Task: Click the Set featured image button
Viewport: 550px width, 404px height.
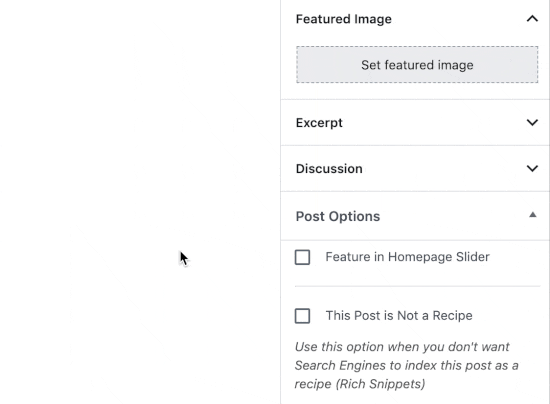Action: [417, 65]
